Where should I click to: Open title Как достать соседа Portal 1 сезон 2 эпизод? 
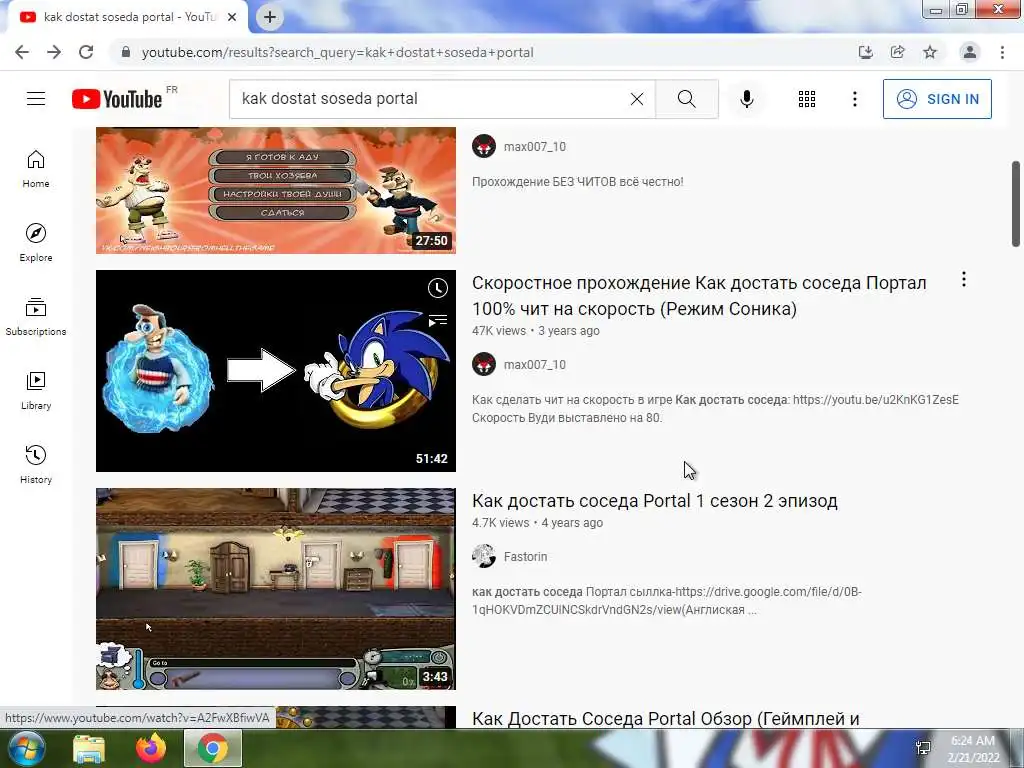coord(654,501)
